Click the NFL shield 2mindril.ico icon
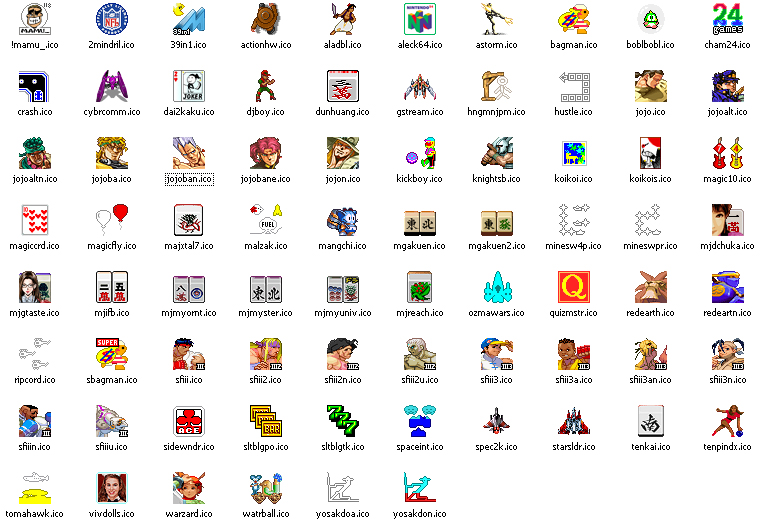This screenshot has height=528, width=768. point(112,19)
